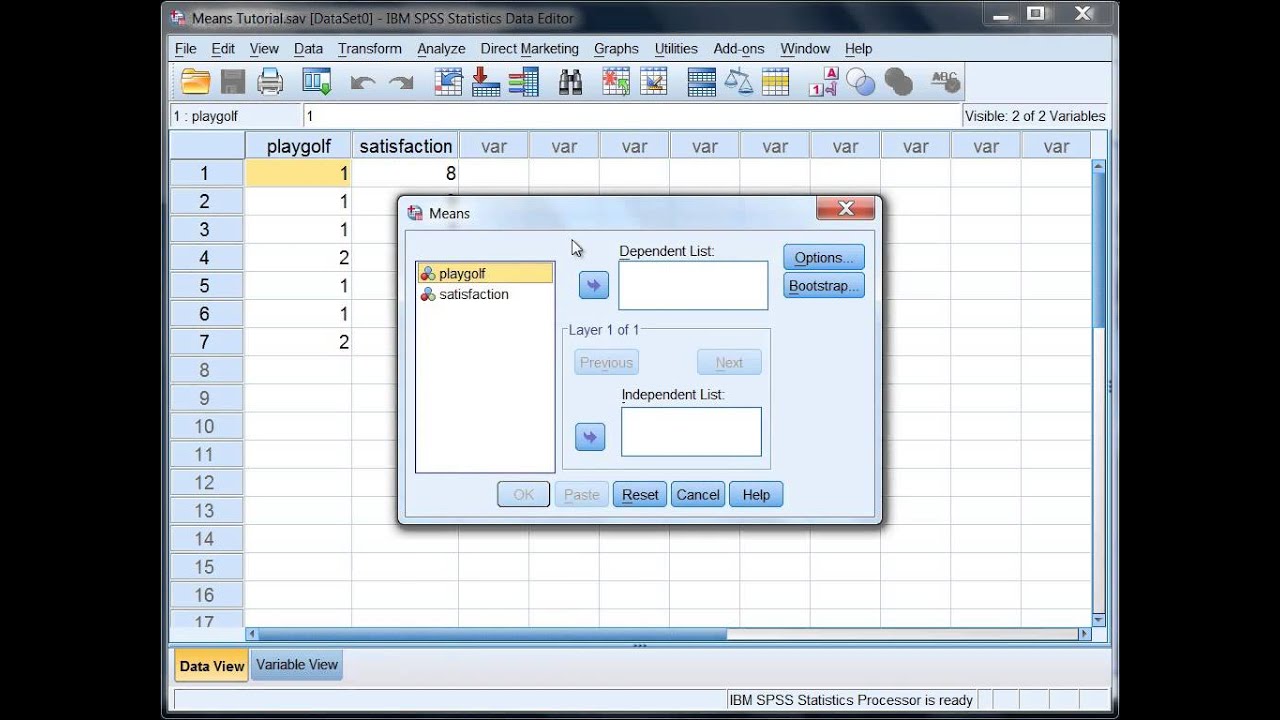
Task: Close the Means dialog
Action: click(846, 208)
